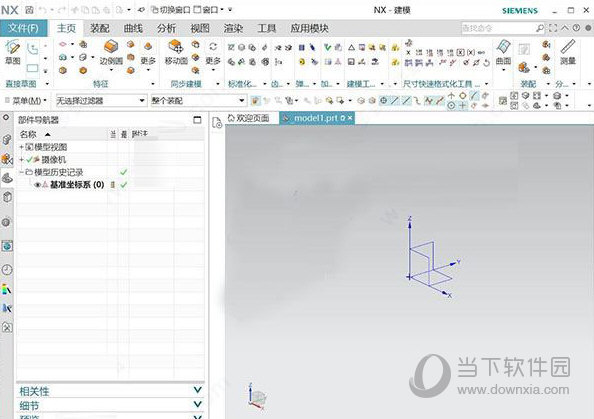Image resolution: width=594 pixels, height=419 pixels.
Task: Open the history clock sidebar icon
Action: tap(7, 269)
